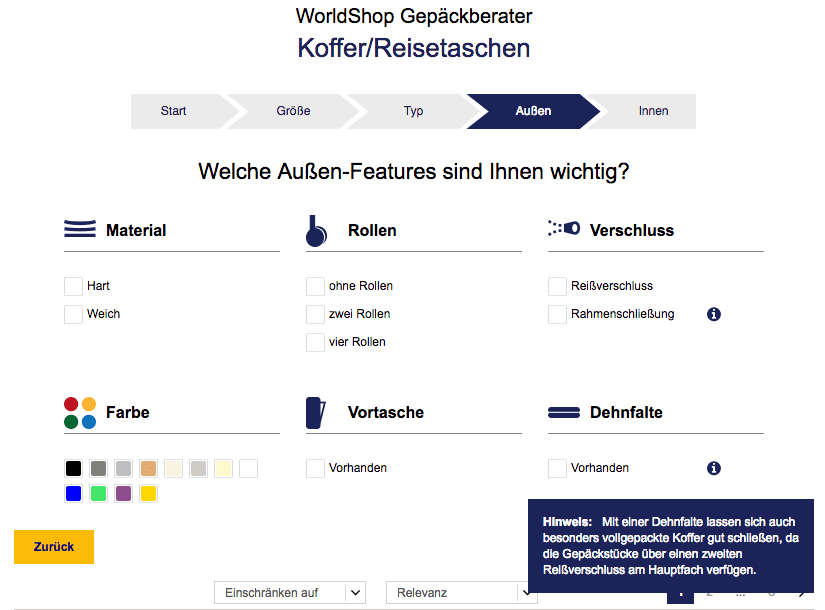Image resolution: width=825 pixels, height=610 pixels.
Task: Select the blue color swatch
Action: (x=73, y=493)
